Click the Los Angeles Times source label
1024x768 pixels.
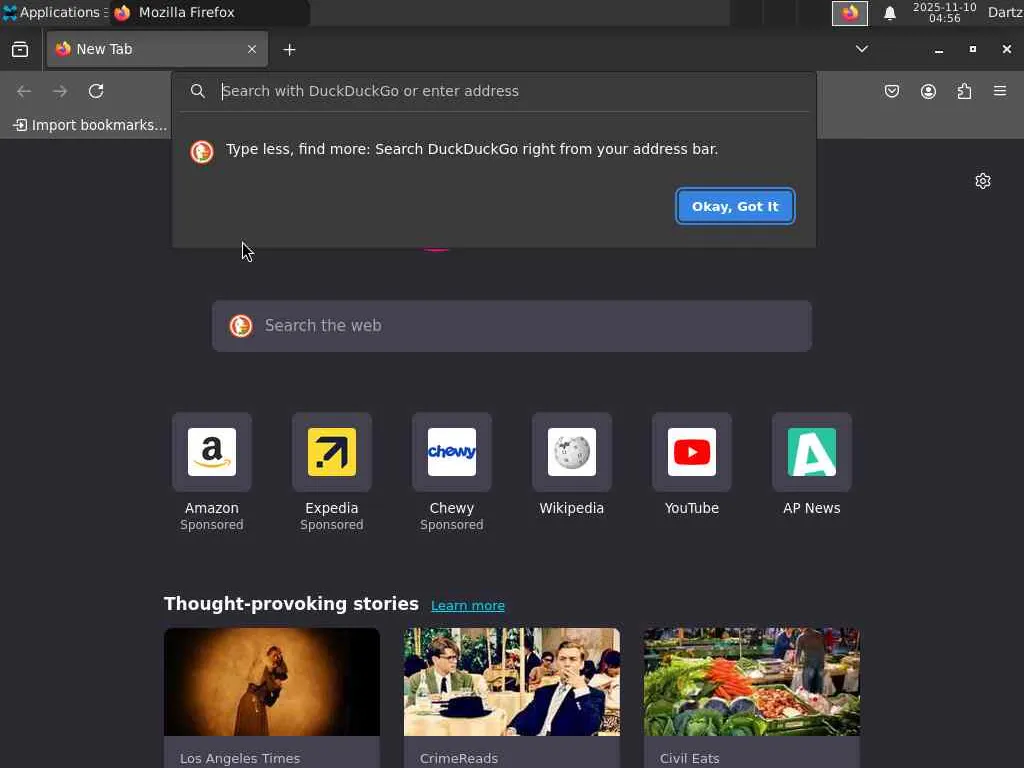(x=240, y=758)
